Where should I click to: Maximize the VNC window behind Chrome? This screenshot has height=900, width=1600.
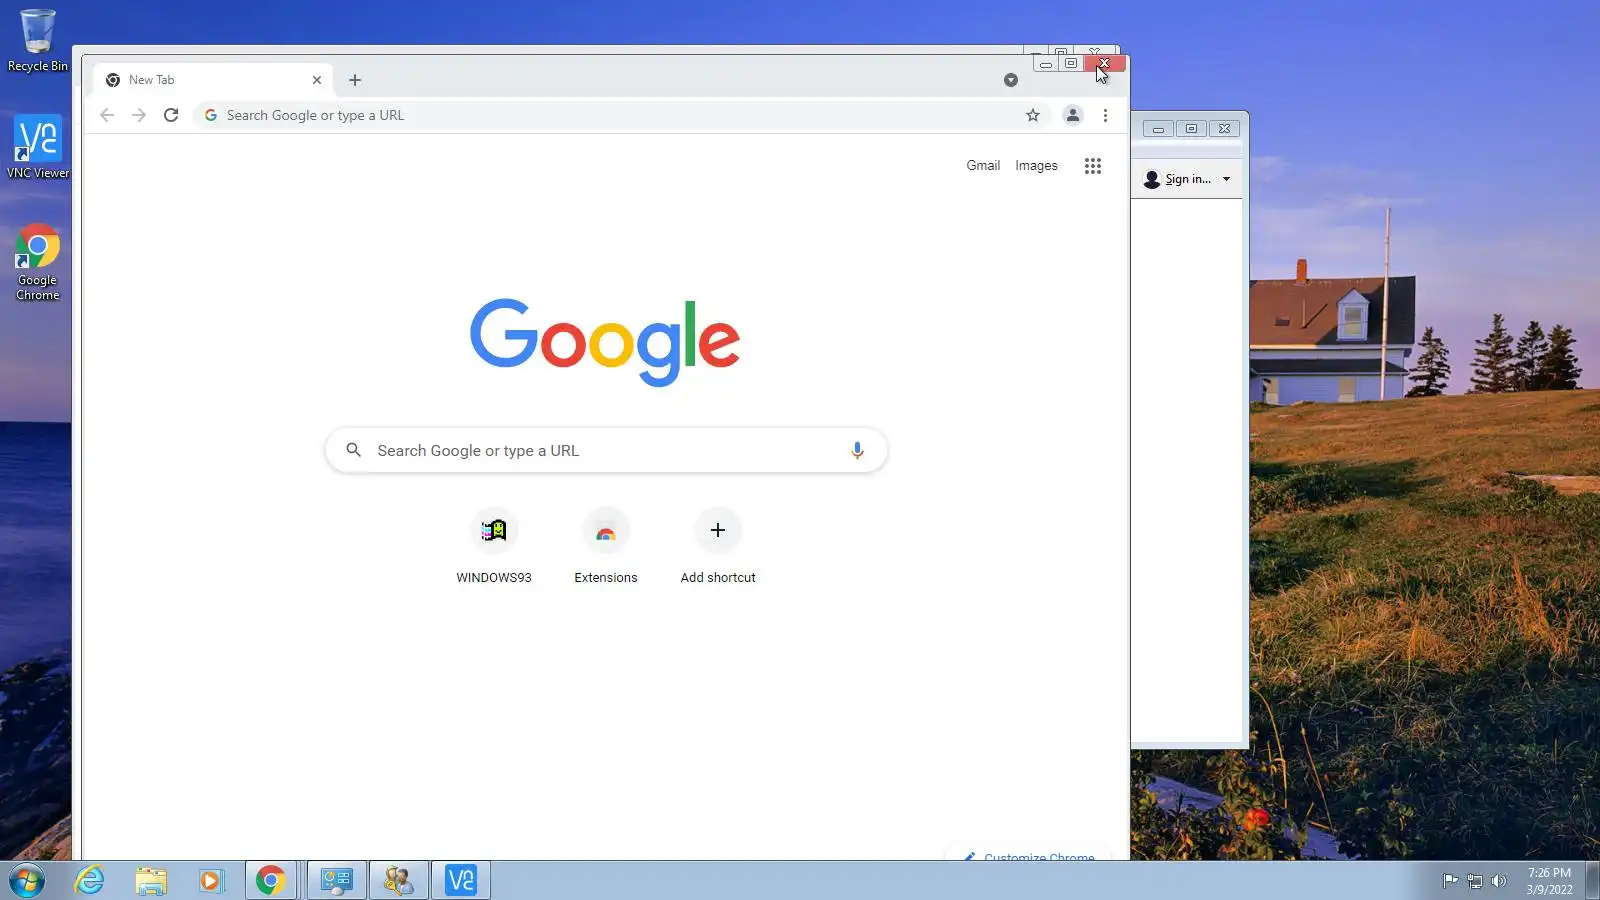coord(1191,129)
